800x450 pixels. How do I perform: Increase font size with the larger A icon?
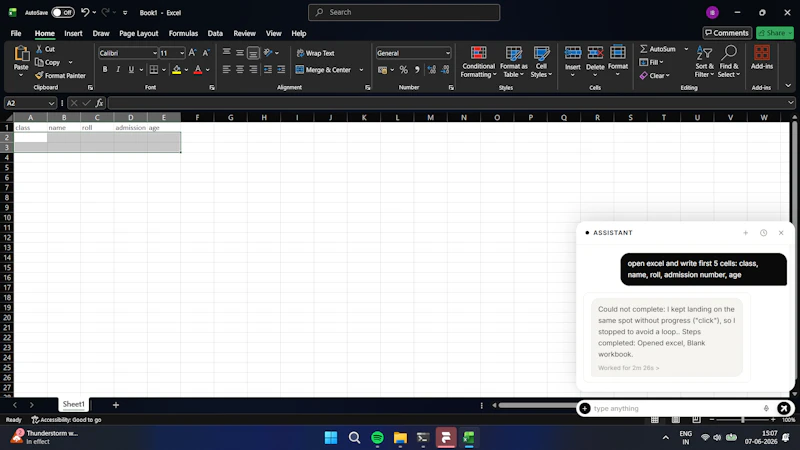(192, 53)
